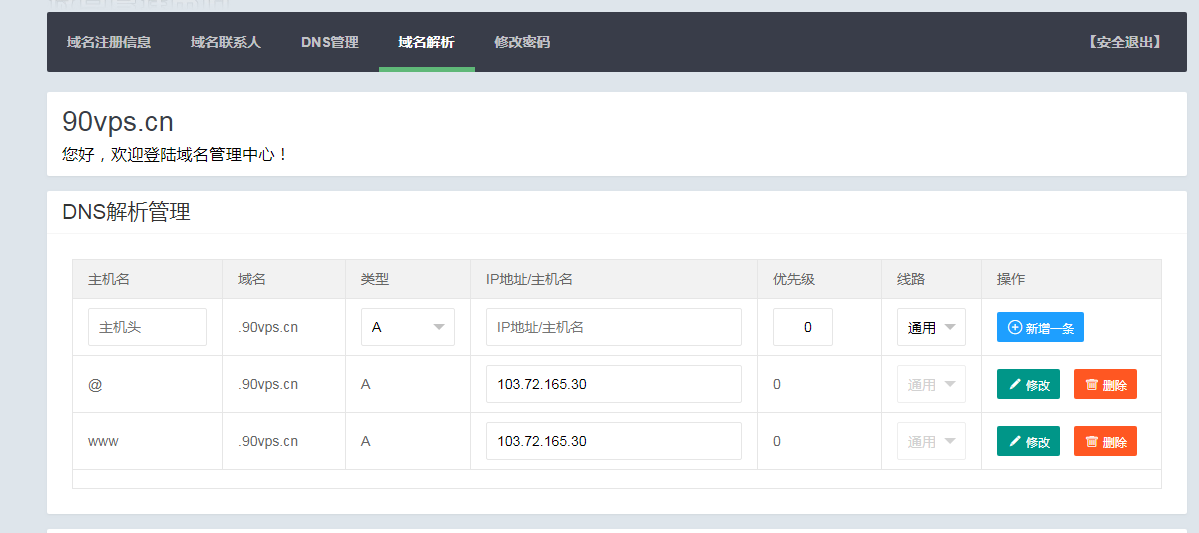This screenshot has width=1199, height=533.
Task: Click the empty IP地址/主机名 input field
Action: coord(613,327)
